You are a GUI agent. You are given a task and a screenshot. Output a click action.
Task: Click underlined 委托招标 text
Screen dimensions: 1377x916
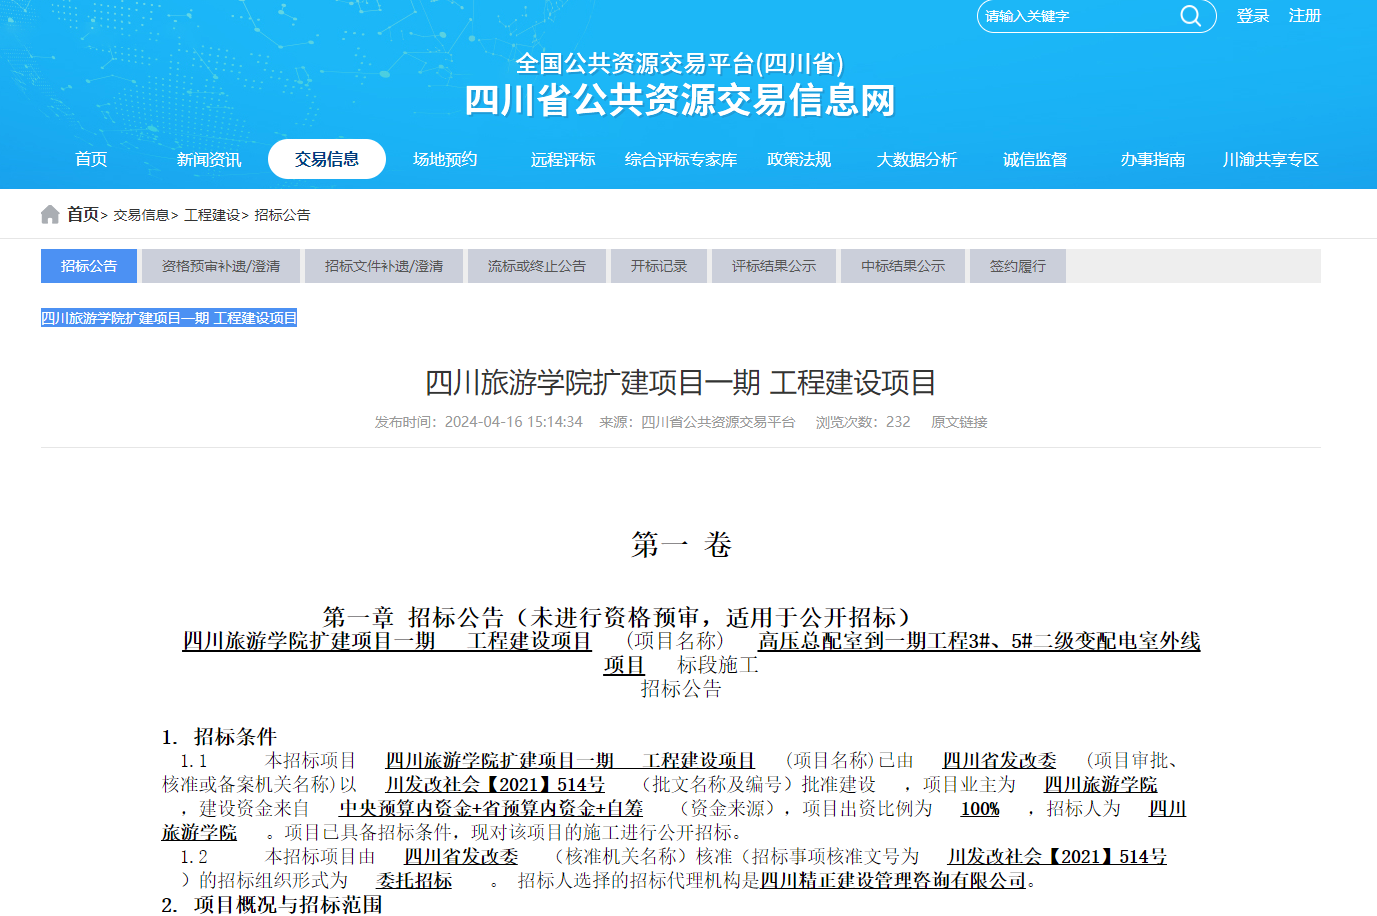(414, 881)
